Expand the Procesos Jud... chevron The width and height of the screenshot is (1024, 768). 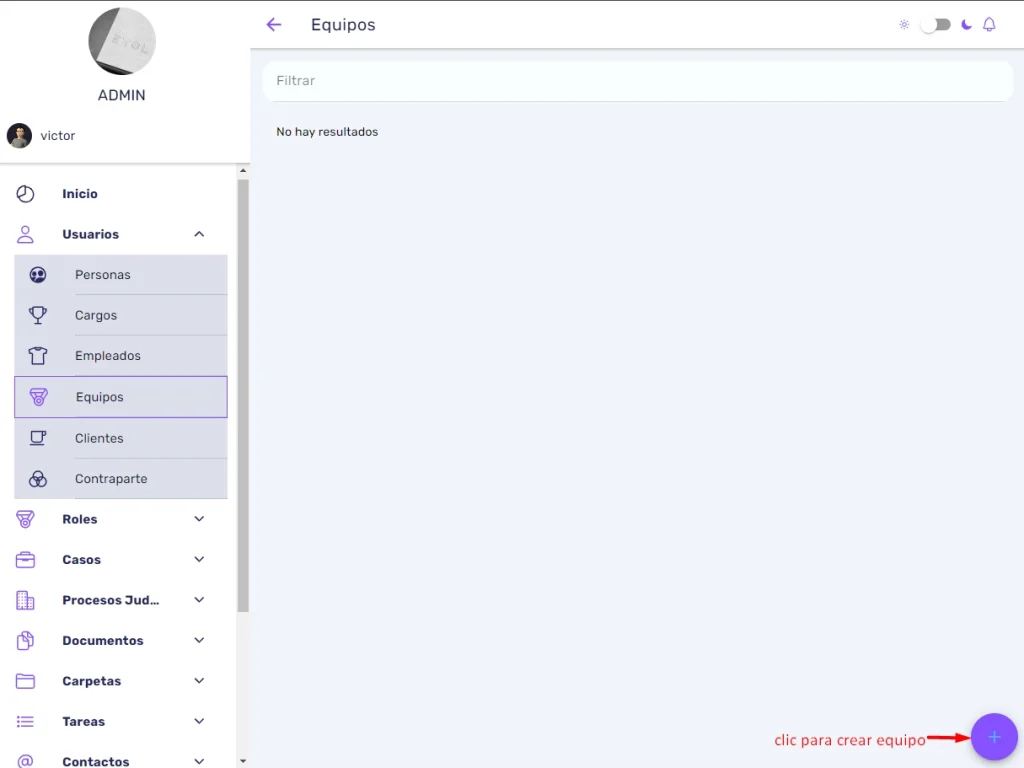pyautogui.click(x=199, y=600)
